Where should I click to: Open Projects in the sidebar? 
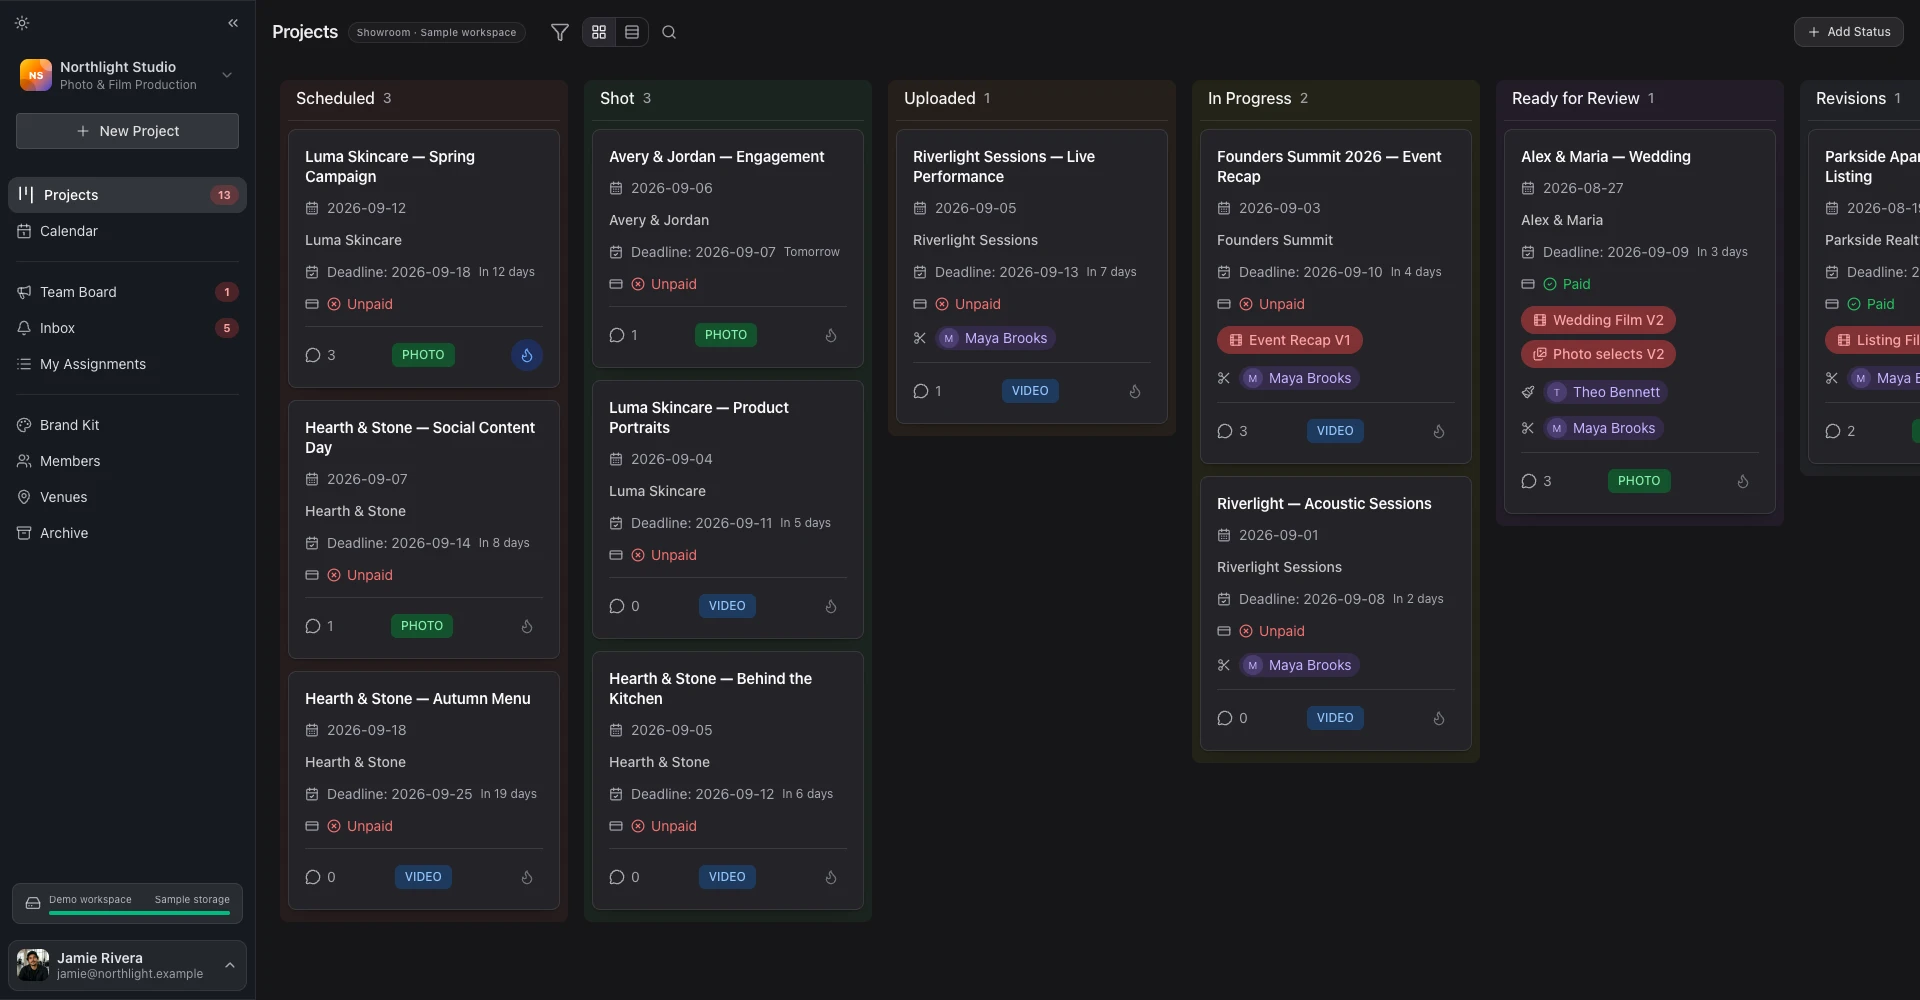tap(127, 195)
